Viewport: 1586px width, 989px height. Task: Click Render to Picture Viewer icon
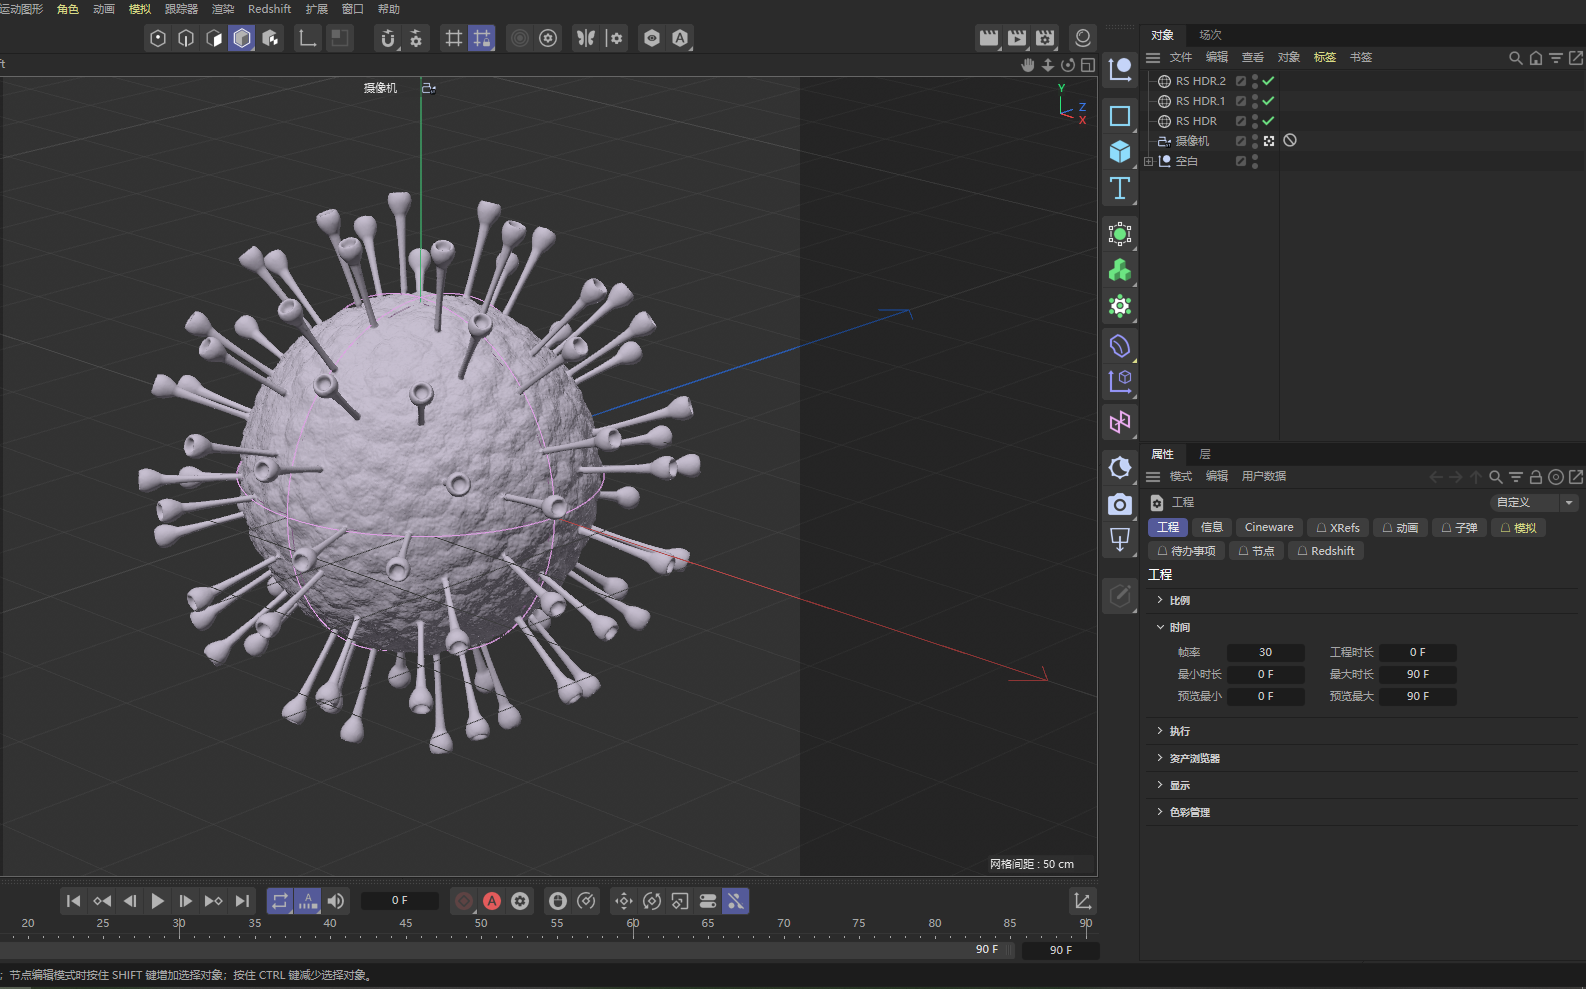(x=1017, y=38)
